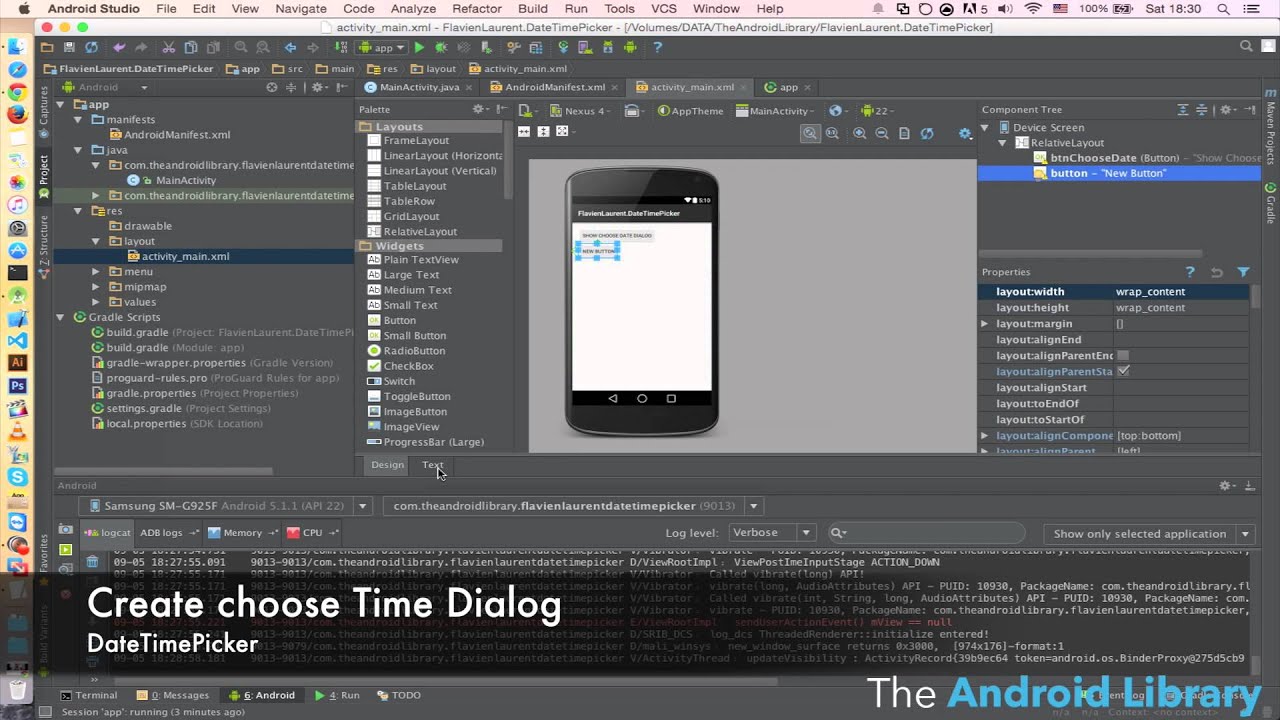
Task: Open the 4: Run tool window
Action: click(x=337, y=695)
